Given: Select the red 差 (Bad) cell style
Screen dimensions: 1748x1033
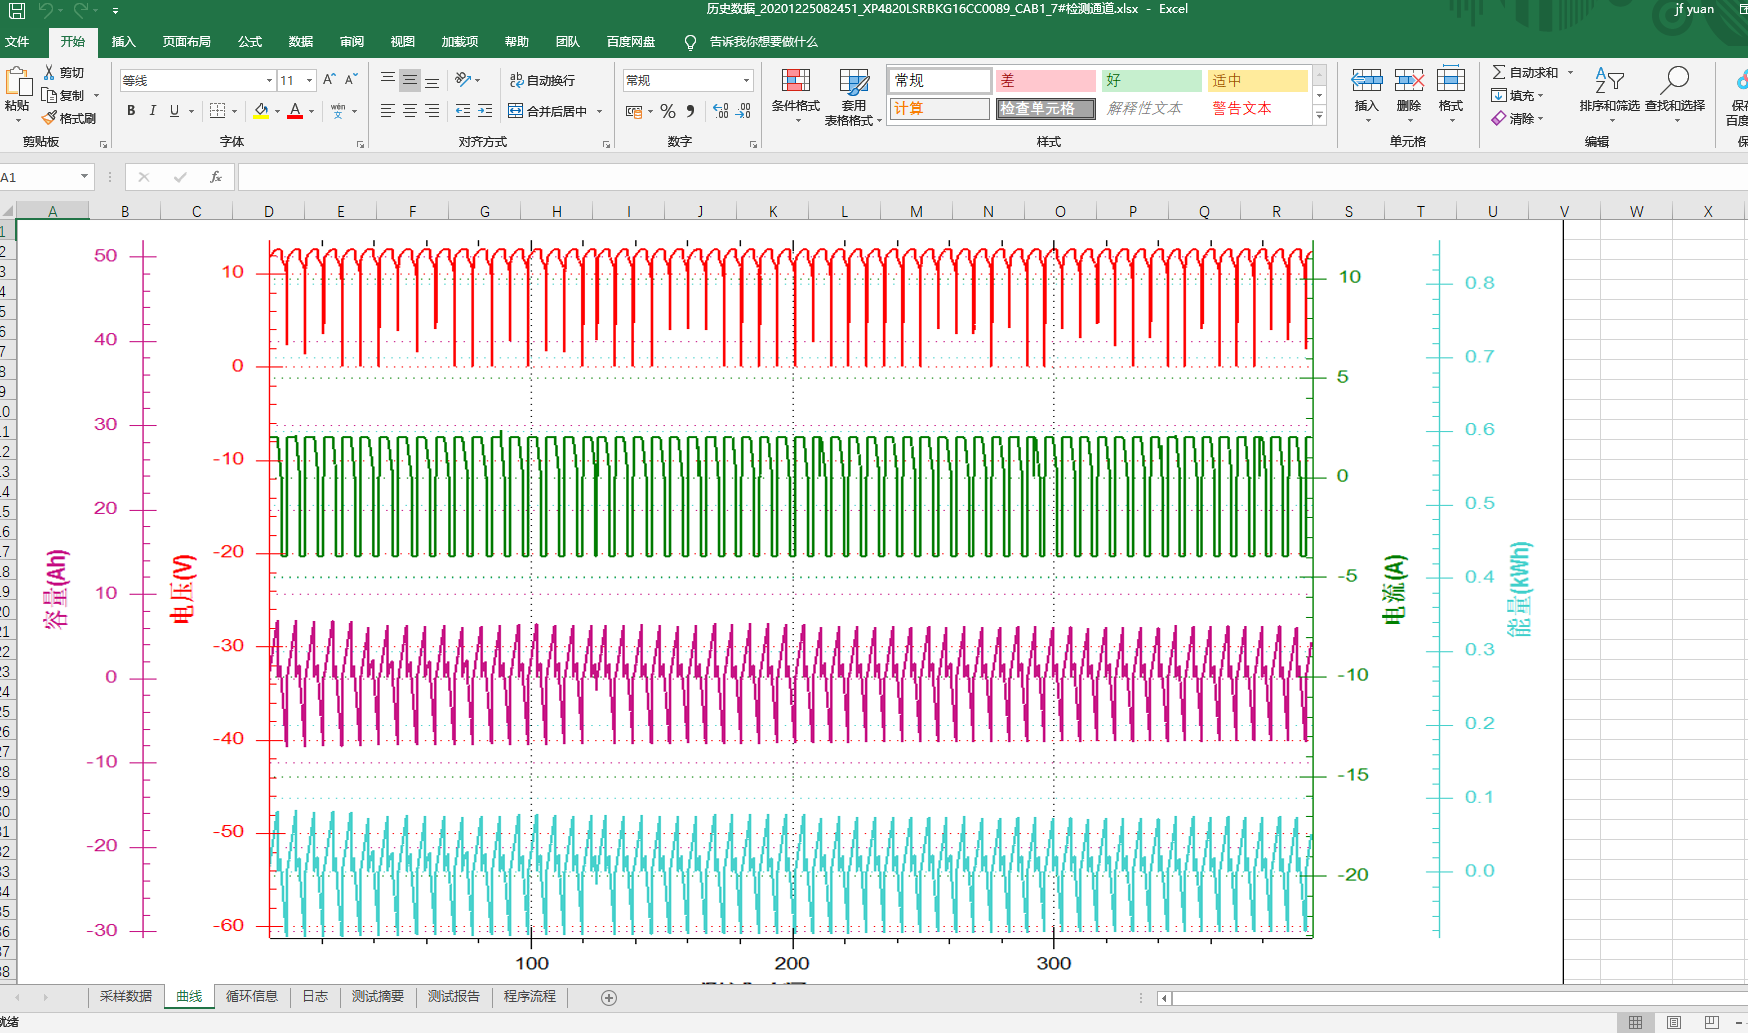Looking at the screenshot, I should tap(1045, 80).
